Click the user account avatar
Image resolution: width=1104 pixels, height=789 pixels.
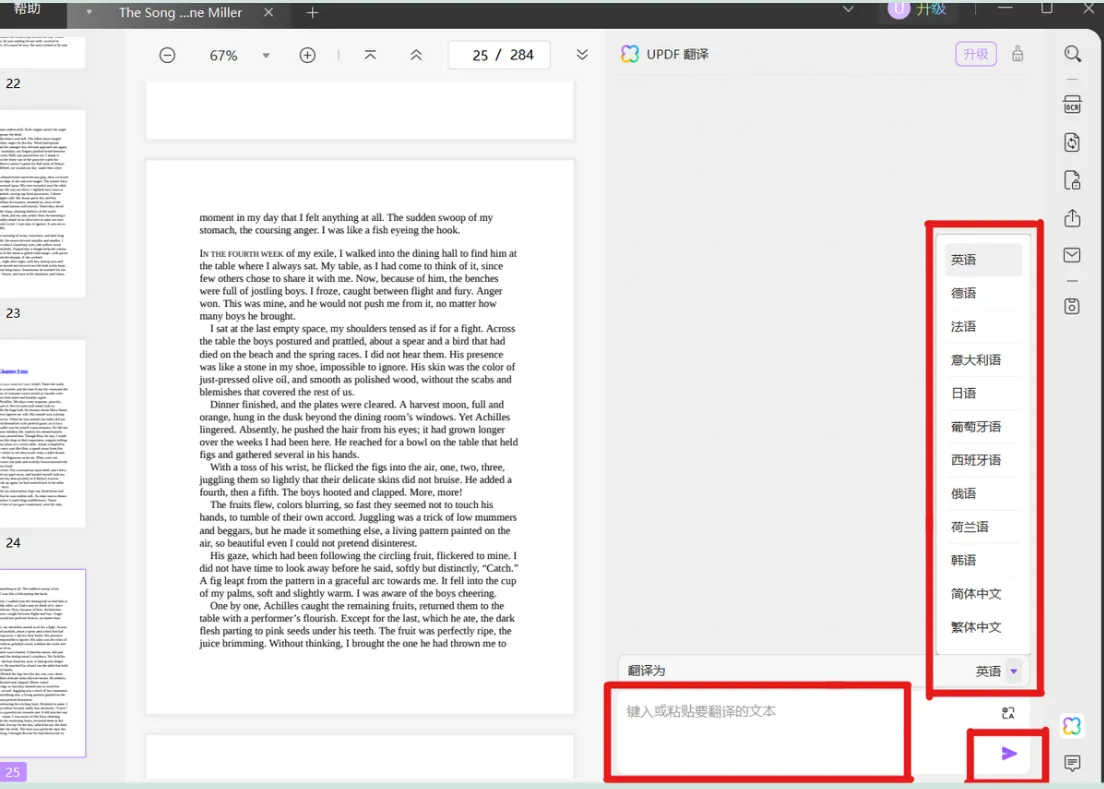tap(898, 9)
